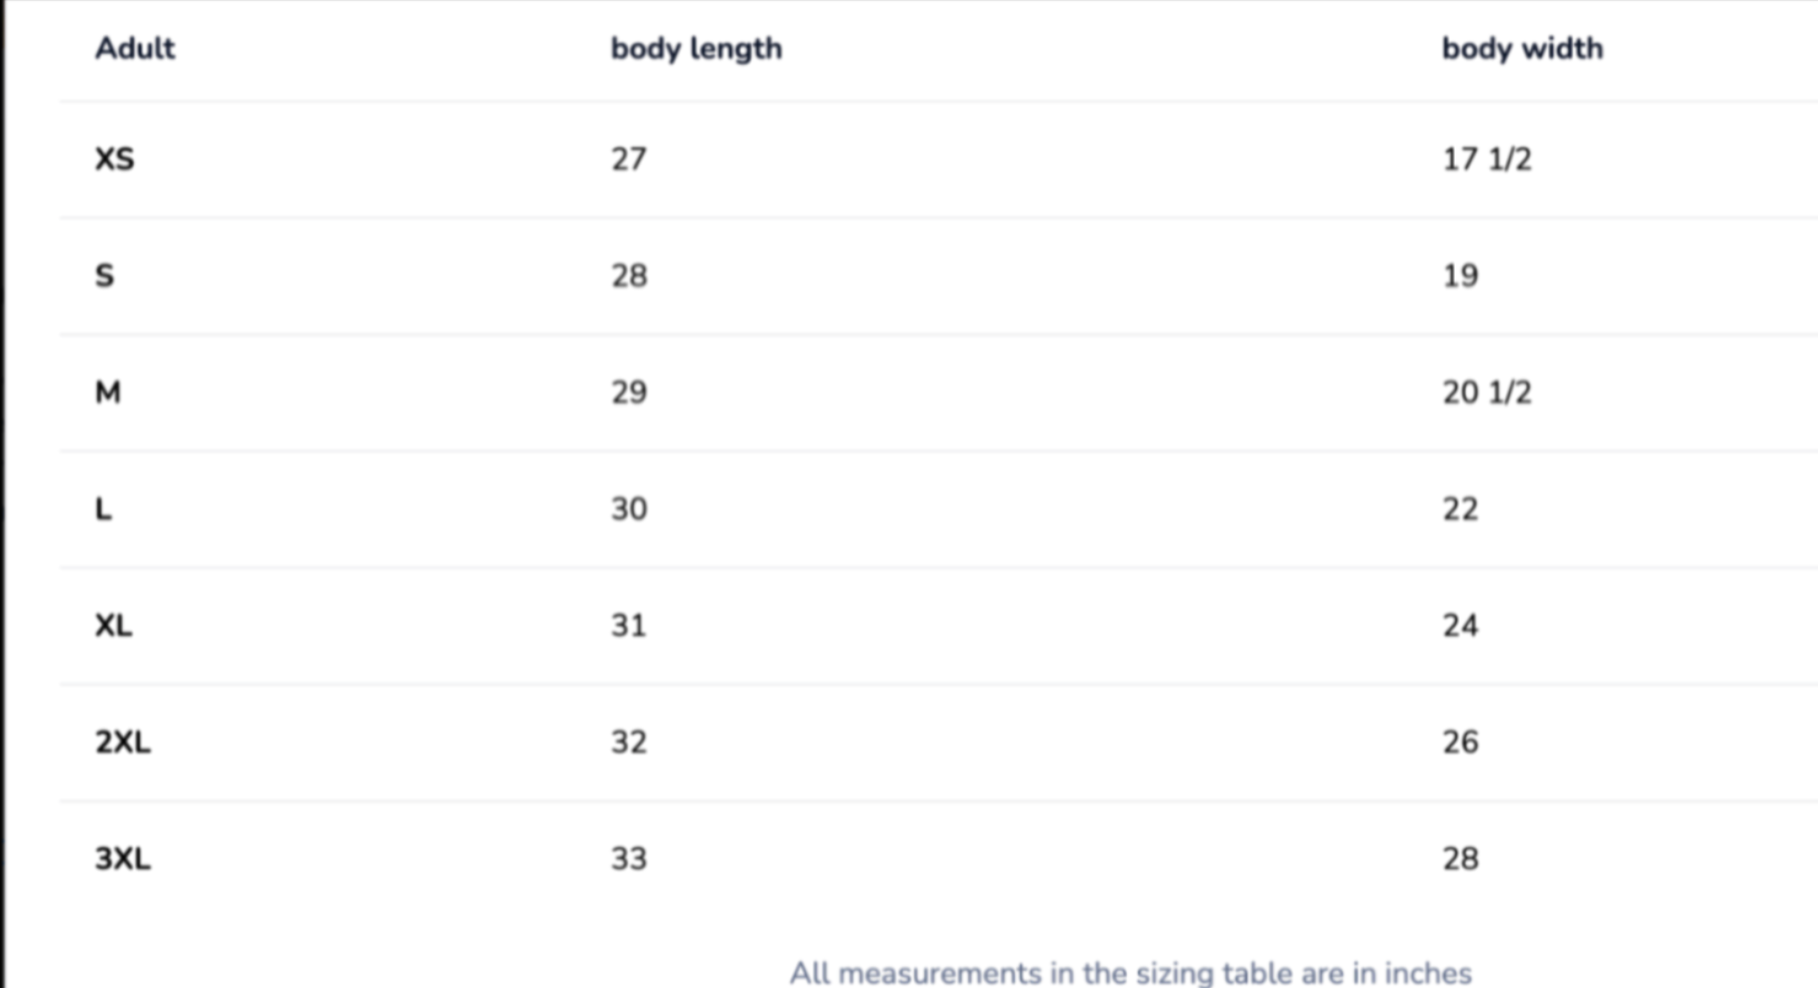Click the body width value 26

(x=1460, y=742)
